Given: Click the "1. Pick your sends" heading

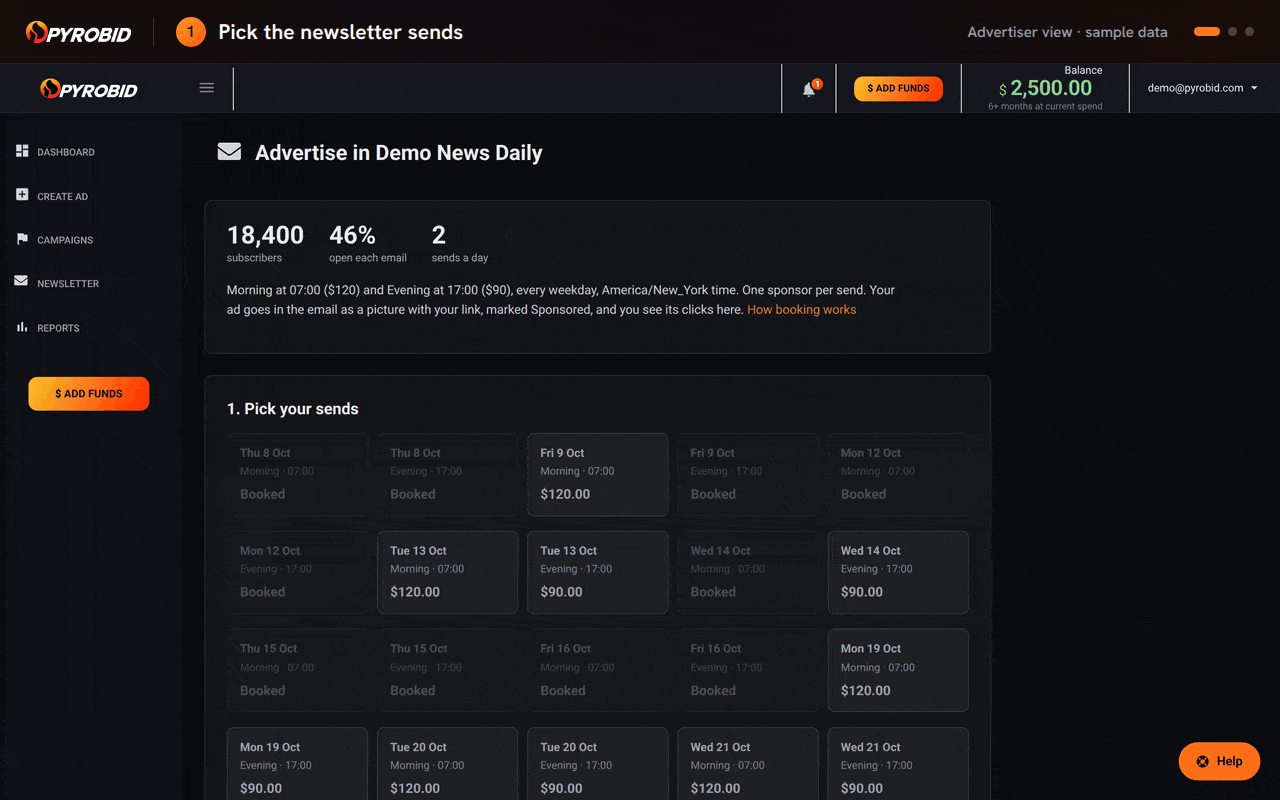Looking at the screenshot, I should point(293,409).
